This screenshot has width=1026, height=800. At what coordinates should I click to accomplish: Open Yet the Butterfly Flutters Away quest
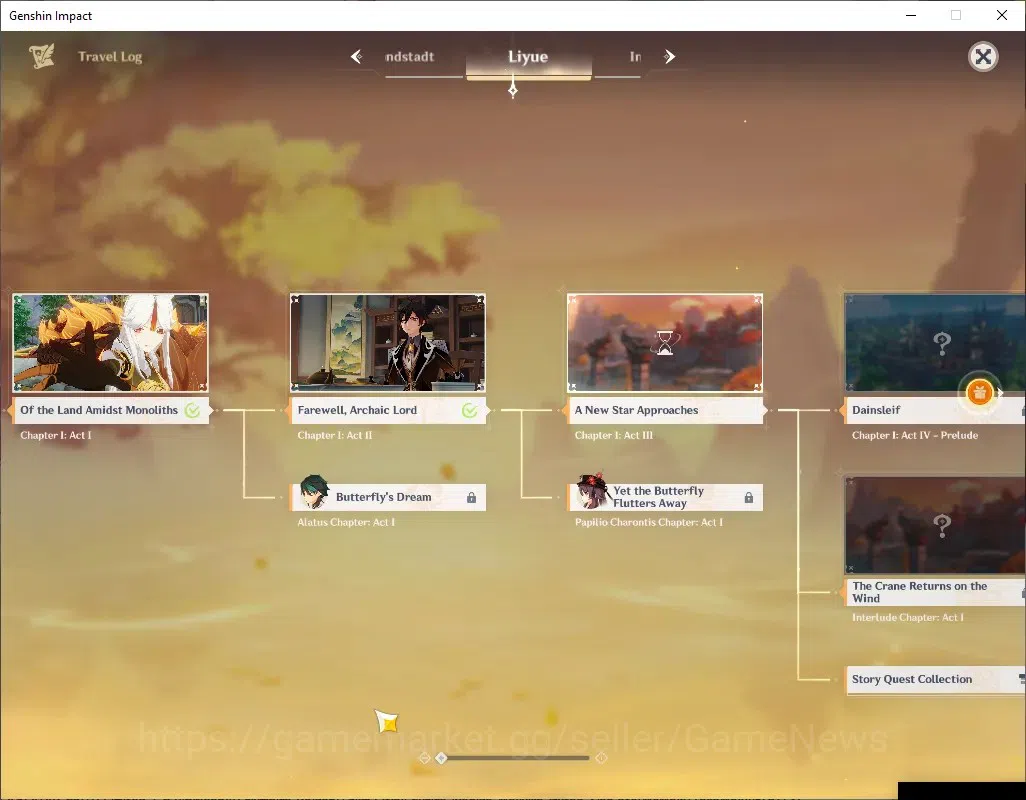[665, 497]
